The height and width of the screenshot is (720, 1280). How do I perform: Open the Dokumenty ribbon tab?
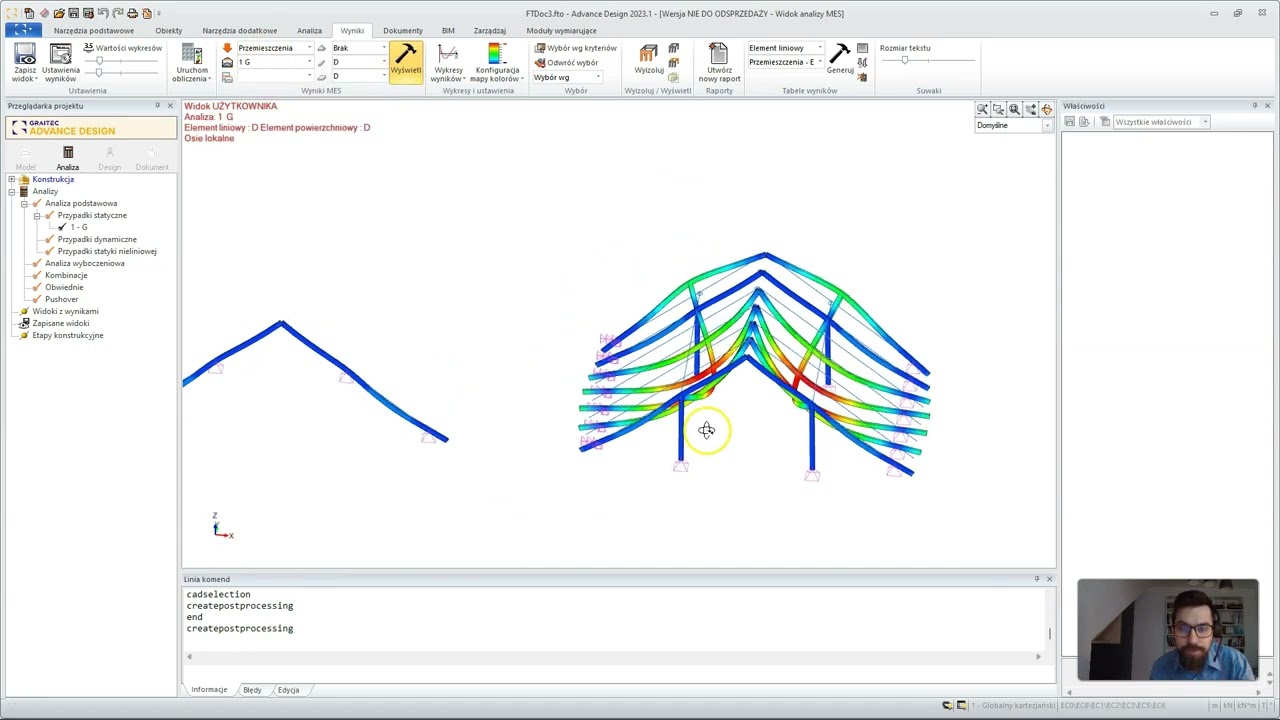[403, 30]
